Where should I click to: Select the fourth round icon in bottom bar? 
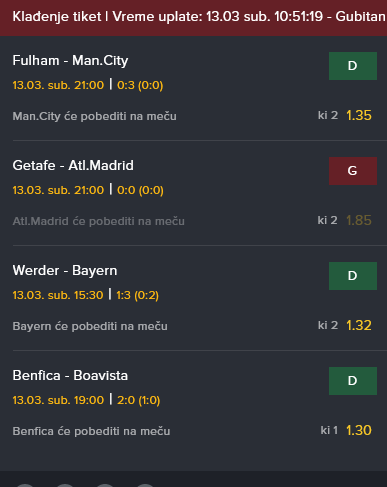click(x=145, y=485)
